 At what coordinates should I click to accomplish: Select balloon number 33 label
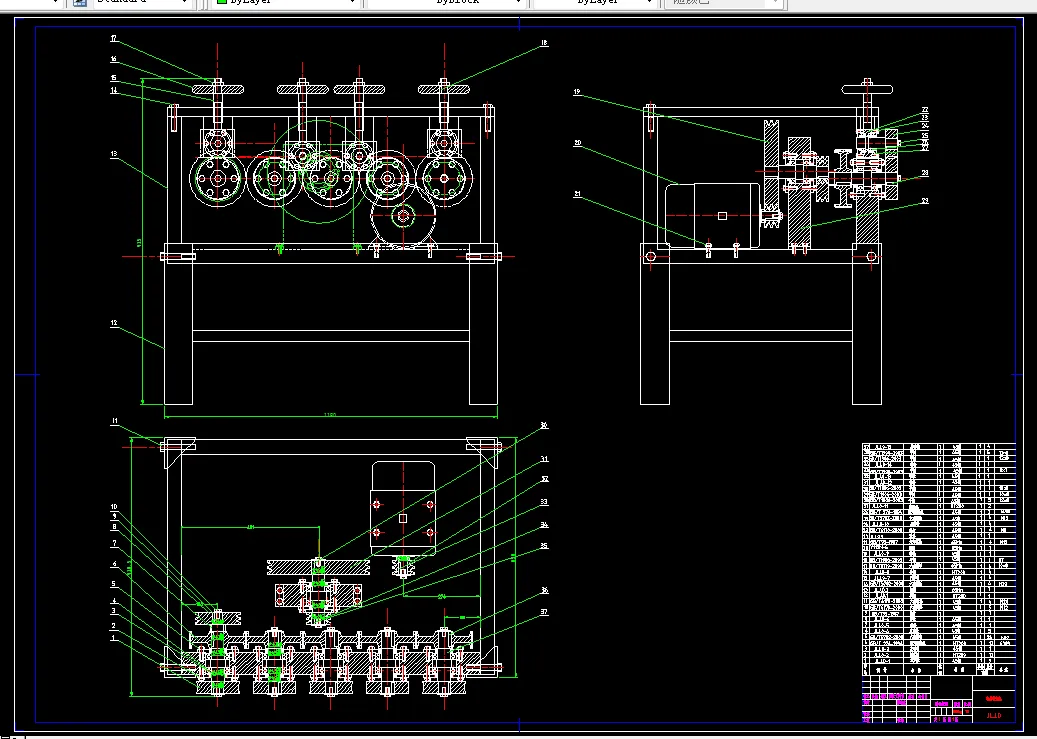(544, 501)
